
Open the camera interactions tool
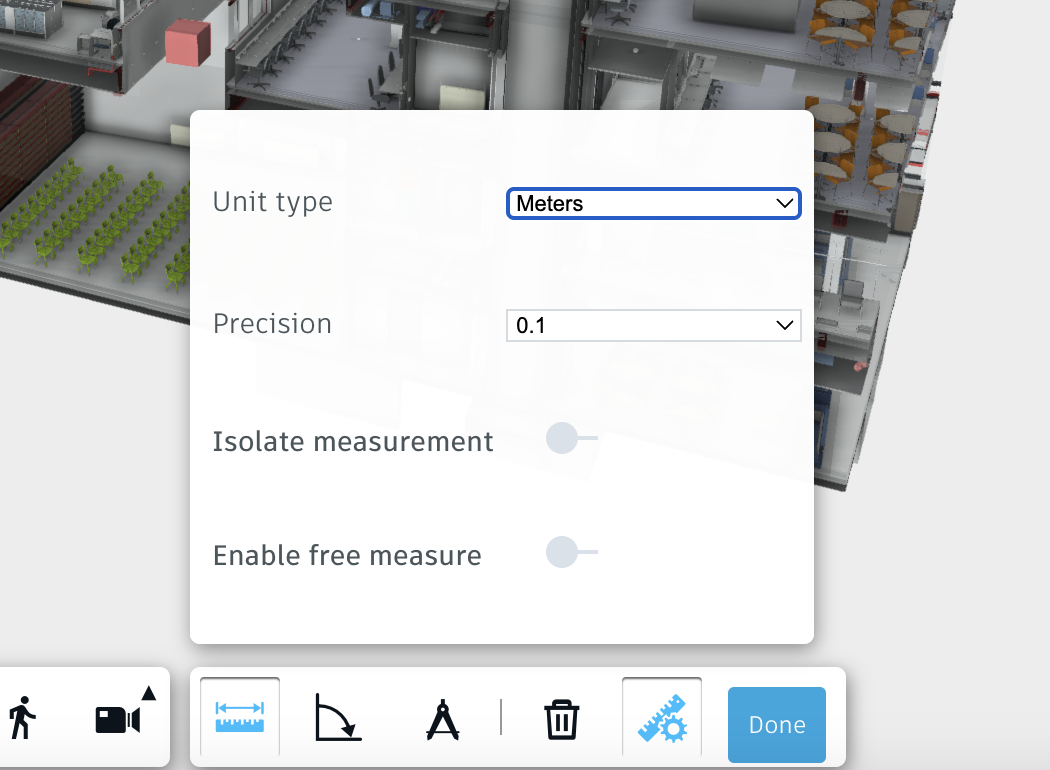coord(116,719)
